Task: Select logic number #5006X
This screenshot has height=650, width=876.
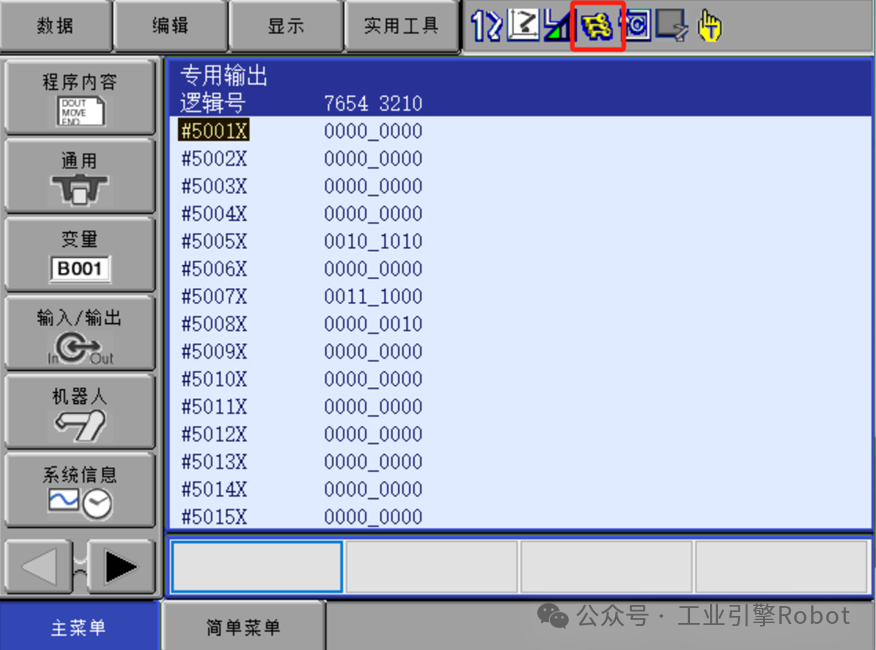Action: point(214,269)
